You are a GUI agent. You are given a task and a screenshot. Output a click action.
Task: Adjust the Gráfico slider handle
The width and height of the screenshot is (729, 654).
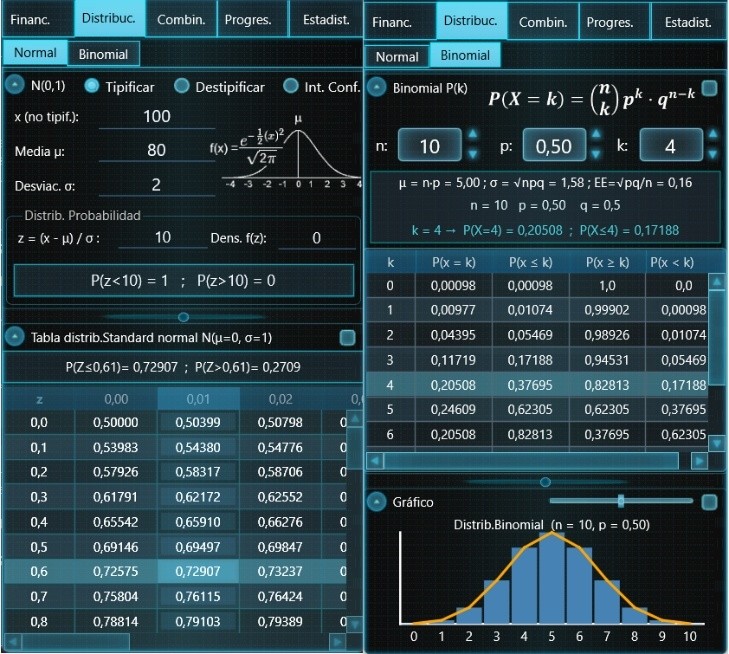coord(621,501)
